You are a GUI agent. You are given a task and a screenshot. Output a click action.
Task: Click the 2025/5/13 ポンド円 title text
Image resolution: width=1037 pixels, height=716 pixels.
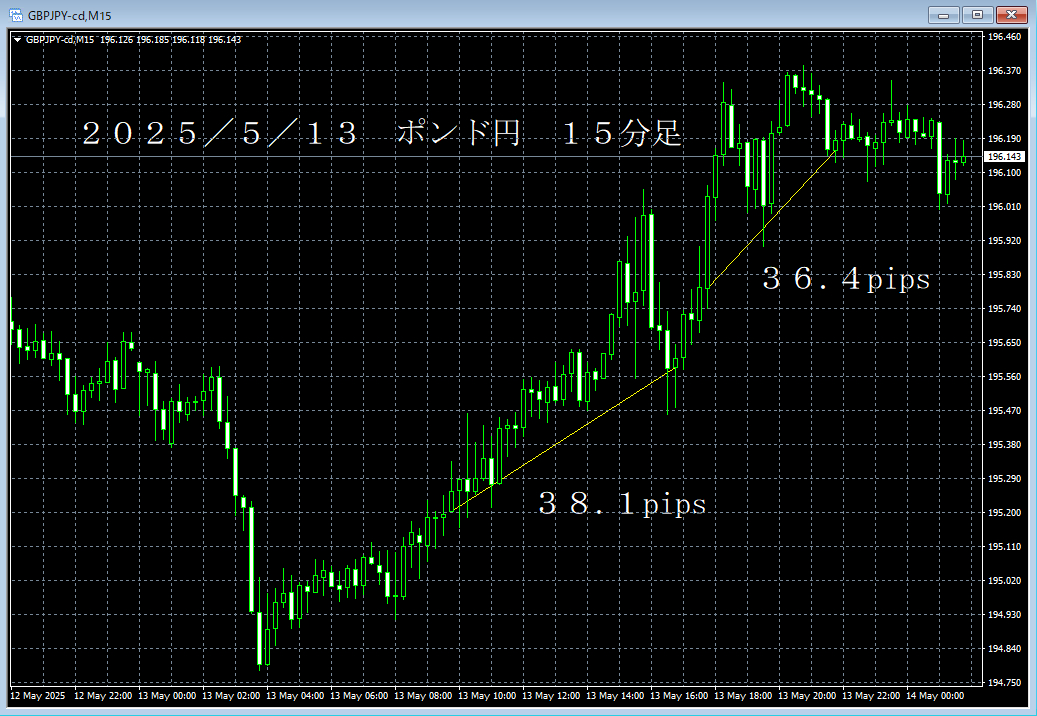click(380, 133)
